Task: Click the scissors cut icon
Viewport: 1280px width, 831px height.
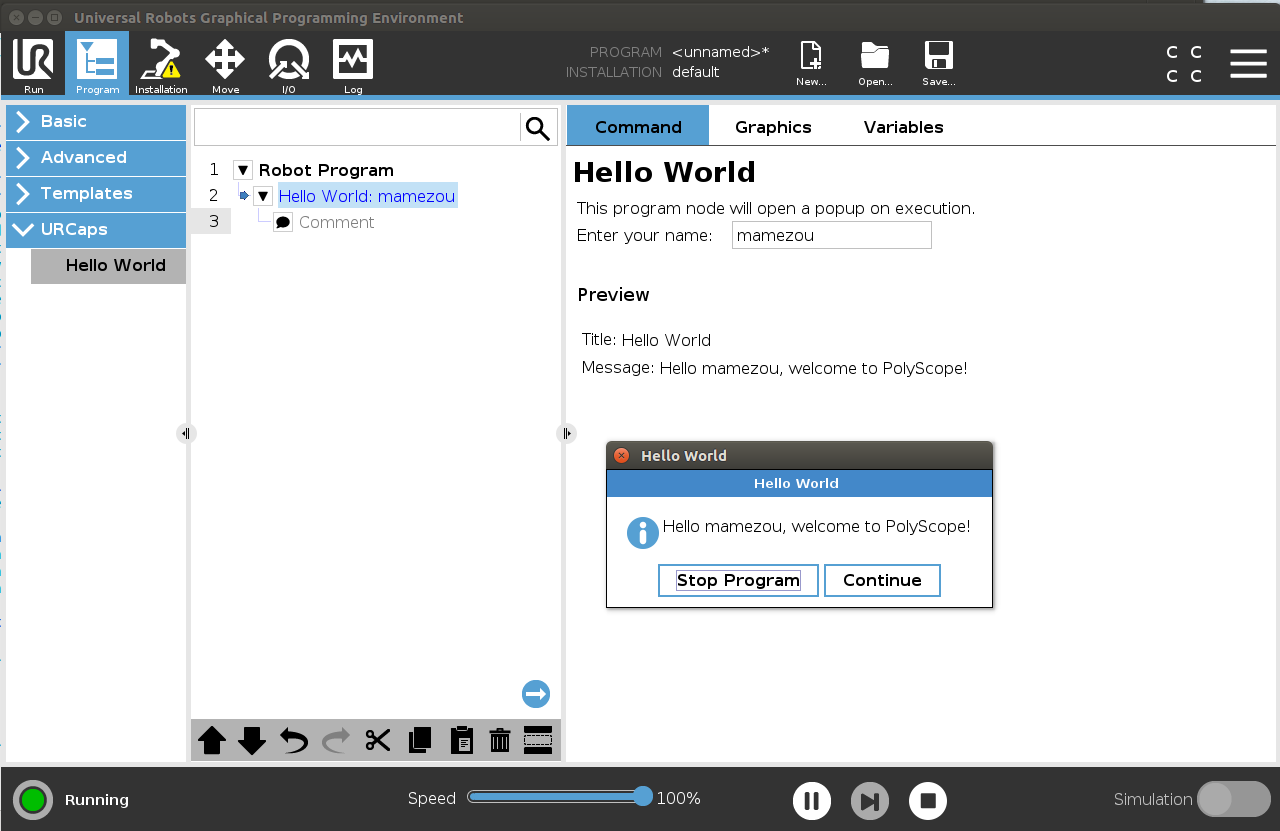Action: (378, 740)
